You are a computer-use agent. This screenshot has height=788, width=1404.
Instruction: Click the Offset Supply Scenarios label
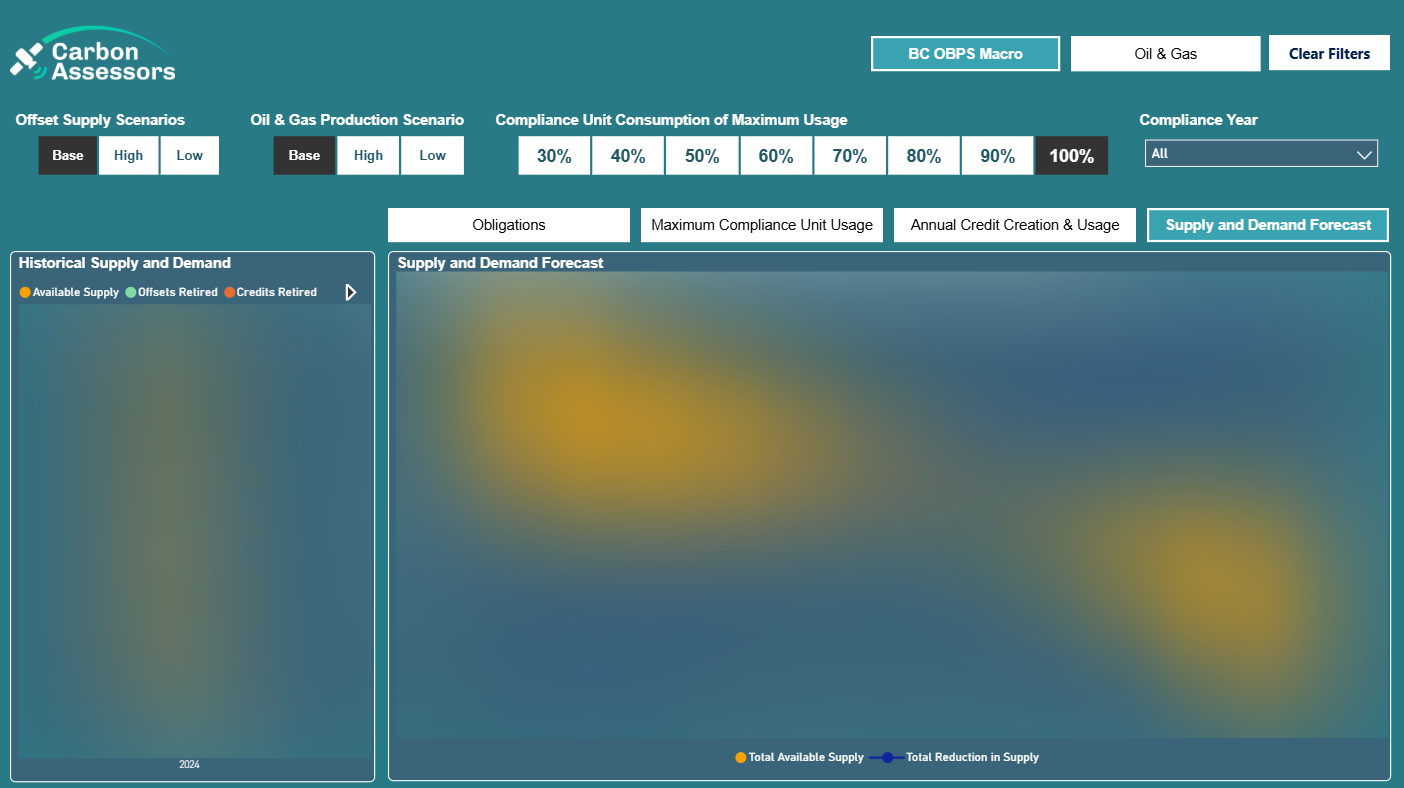100,120
